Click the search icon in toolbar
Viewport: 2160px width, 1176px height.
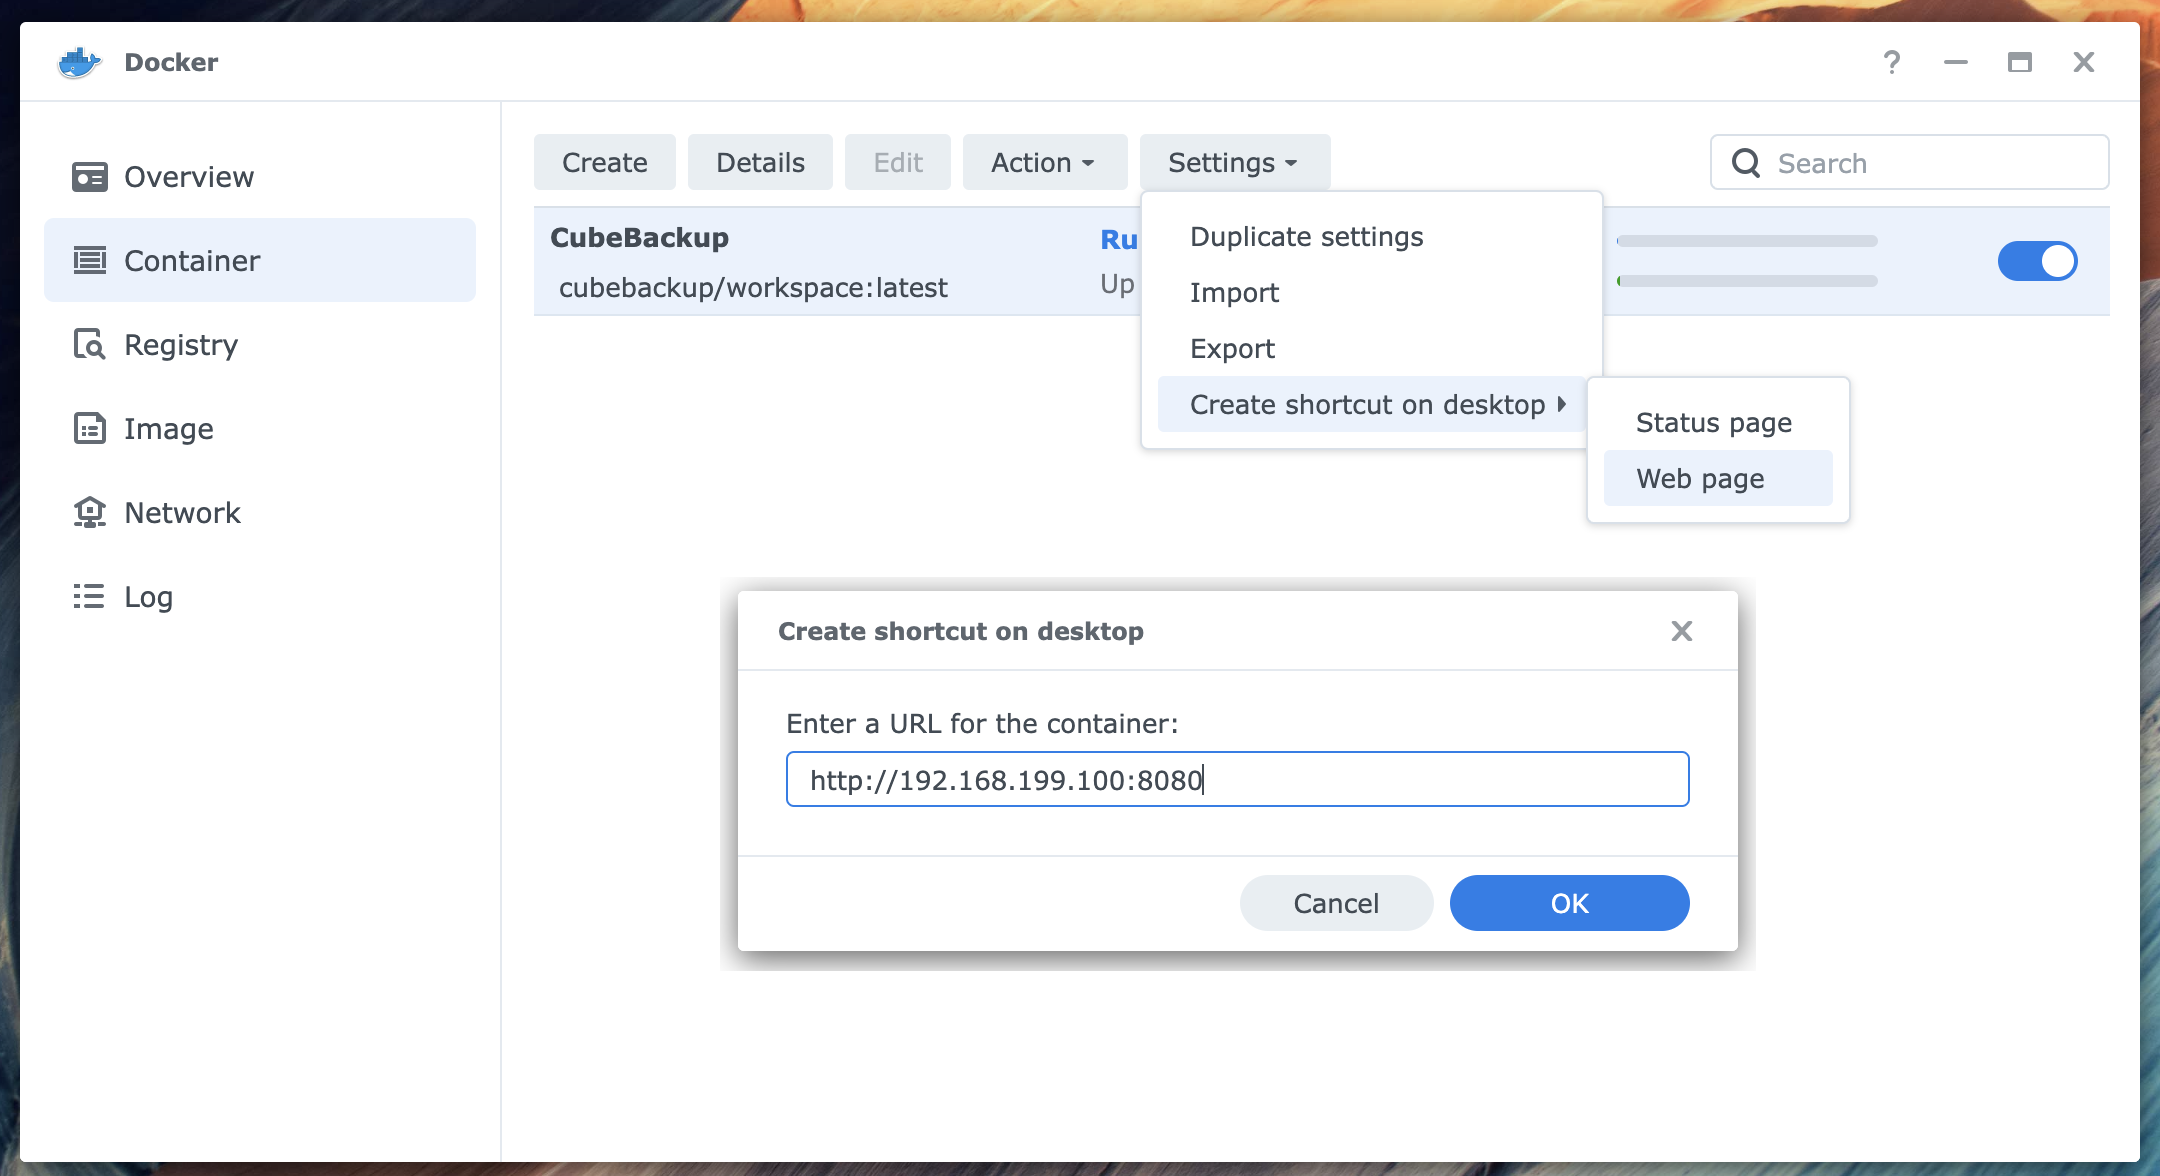[x=1747, y=161]
